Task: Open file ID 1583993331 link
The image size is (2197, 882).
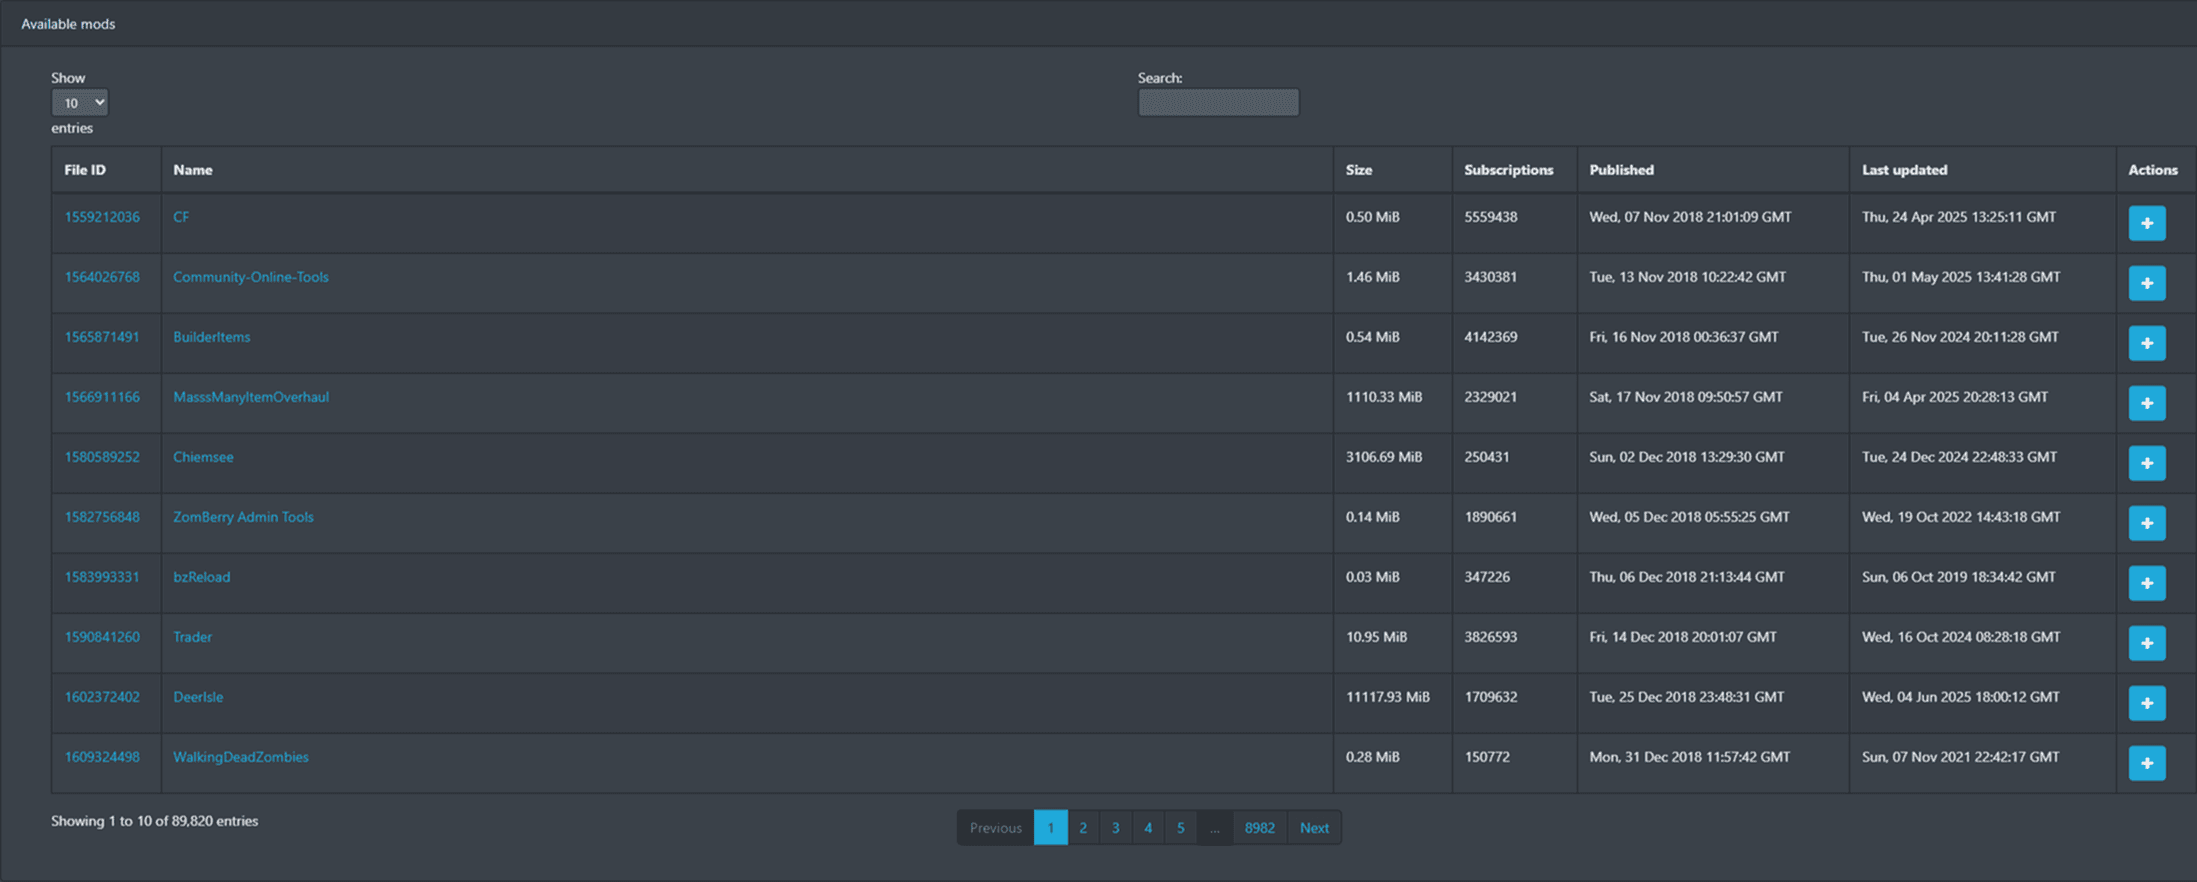Action: pos(102,577)
